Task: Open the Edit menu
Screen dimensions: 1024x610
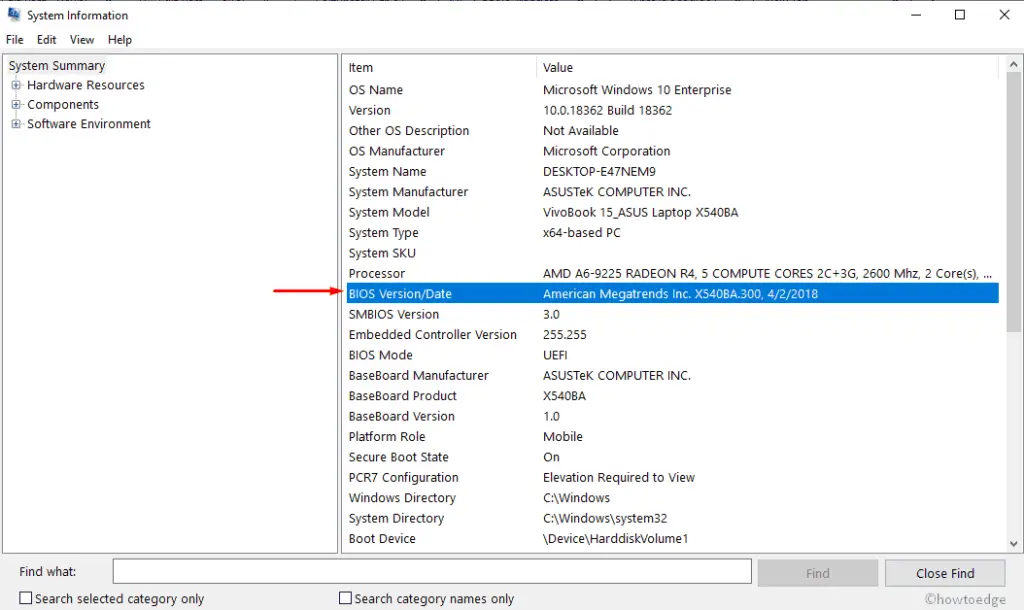Action: point(46,40)
